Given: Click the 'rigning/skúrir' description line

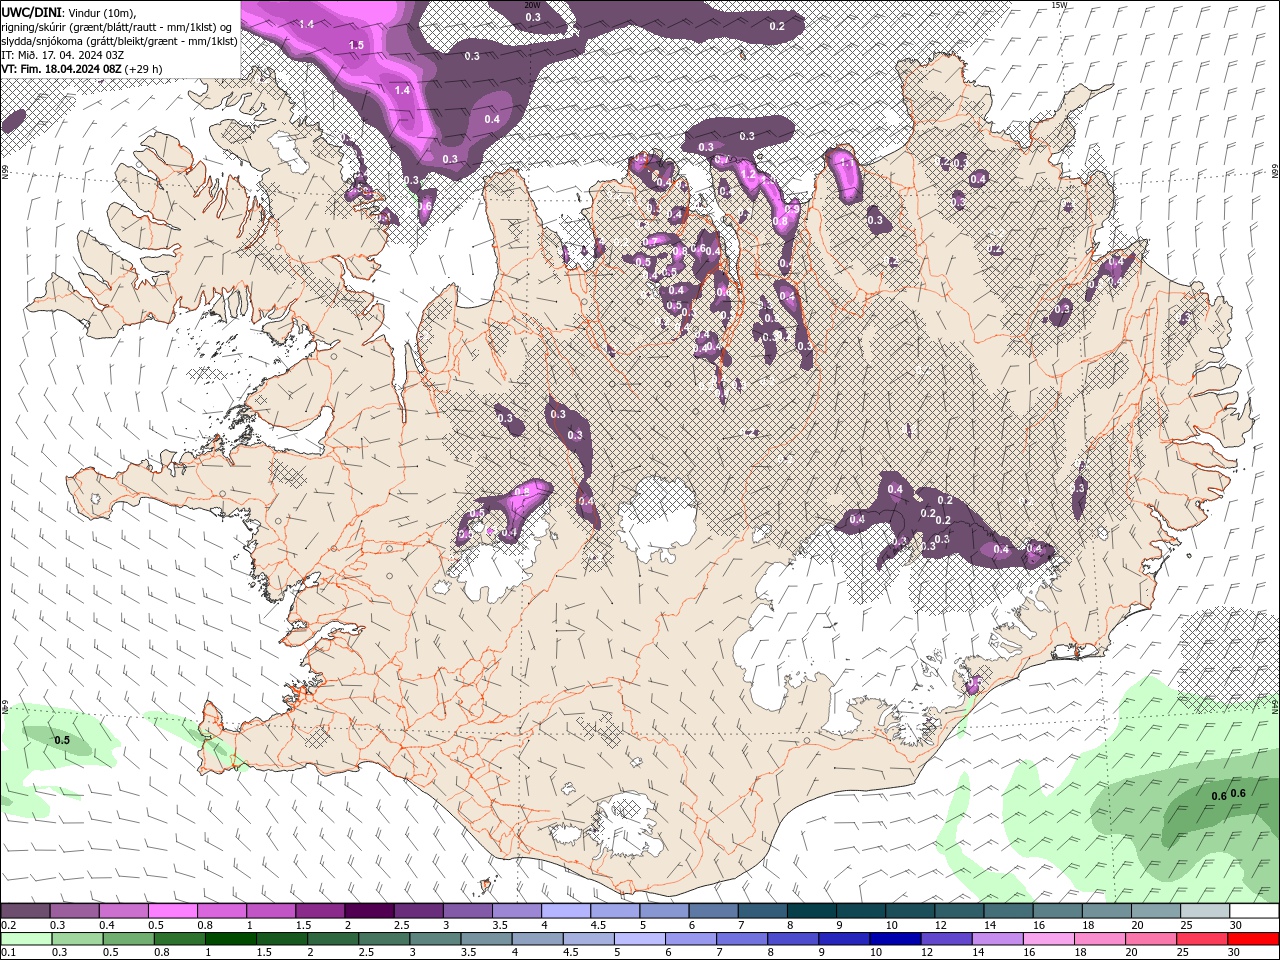Looking at the screenshot, I should point(119,27).
